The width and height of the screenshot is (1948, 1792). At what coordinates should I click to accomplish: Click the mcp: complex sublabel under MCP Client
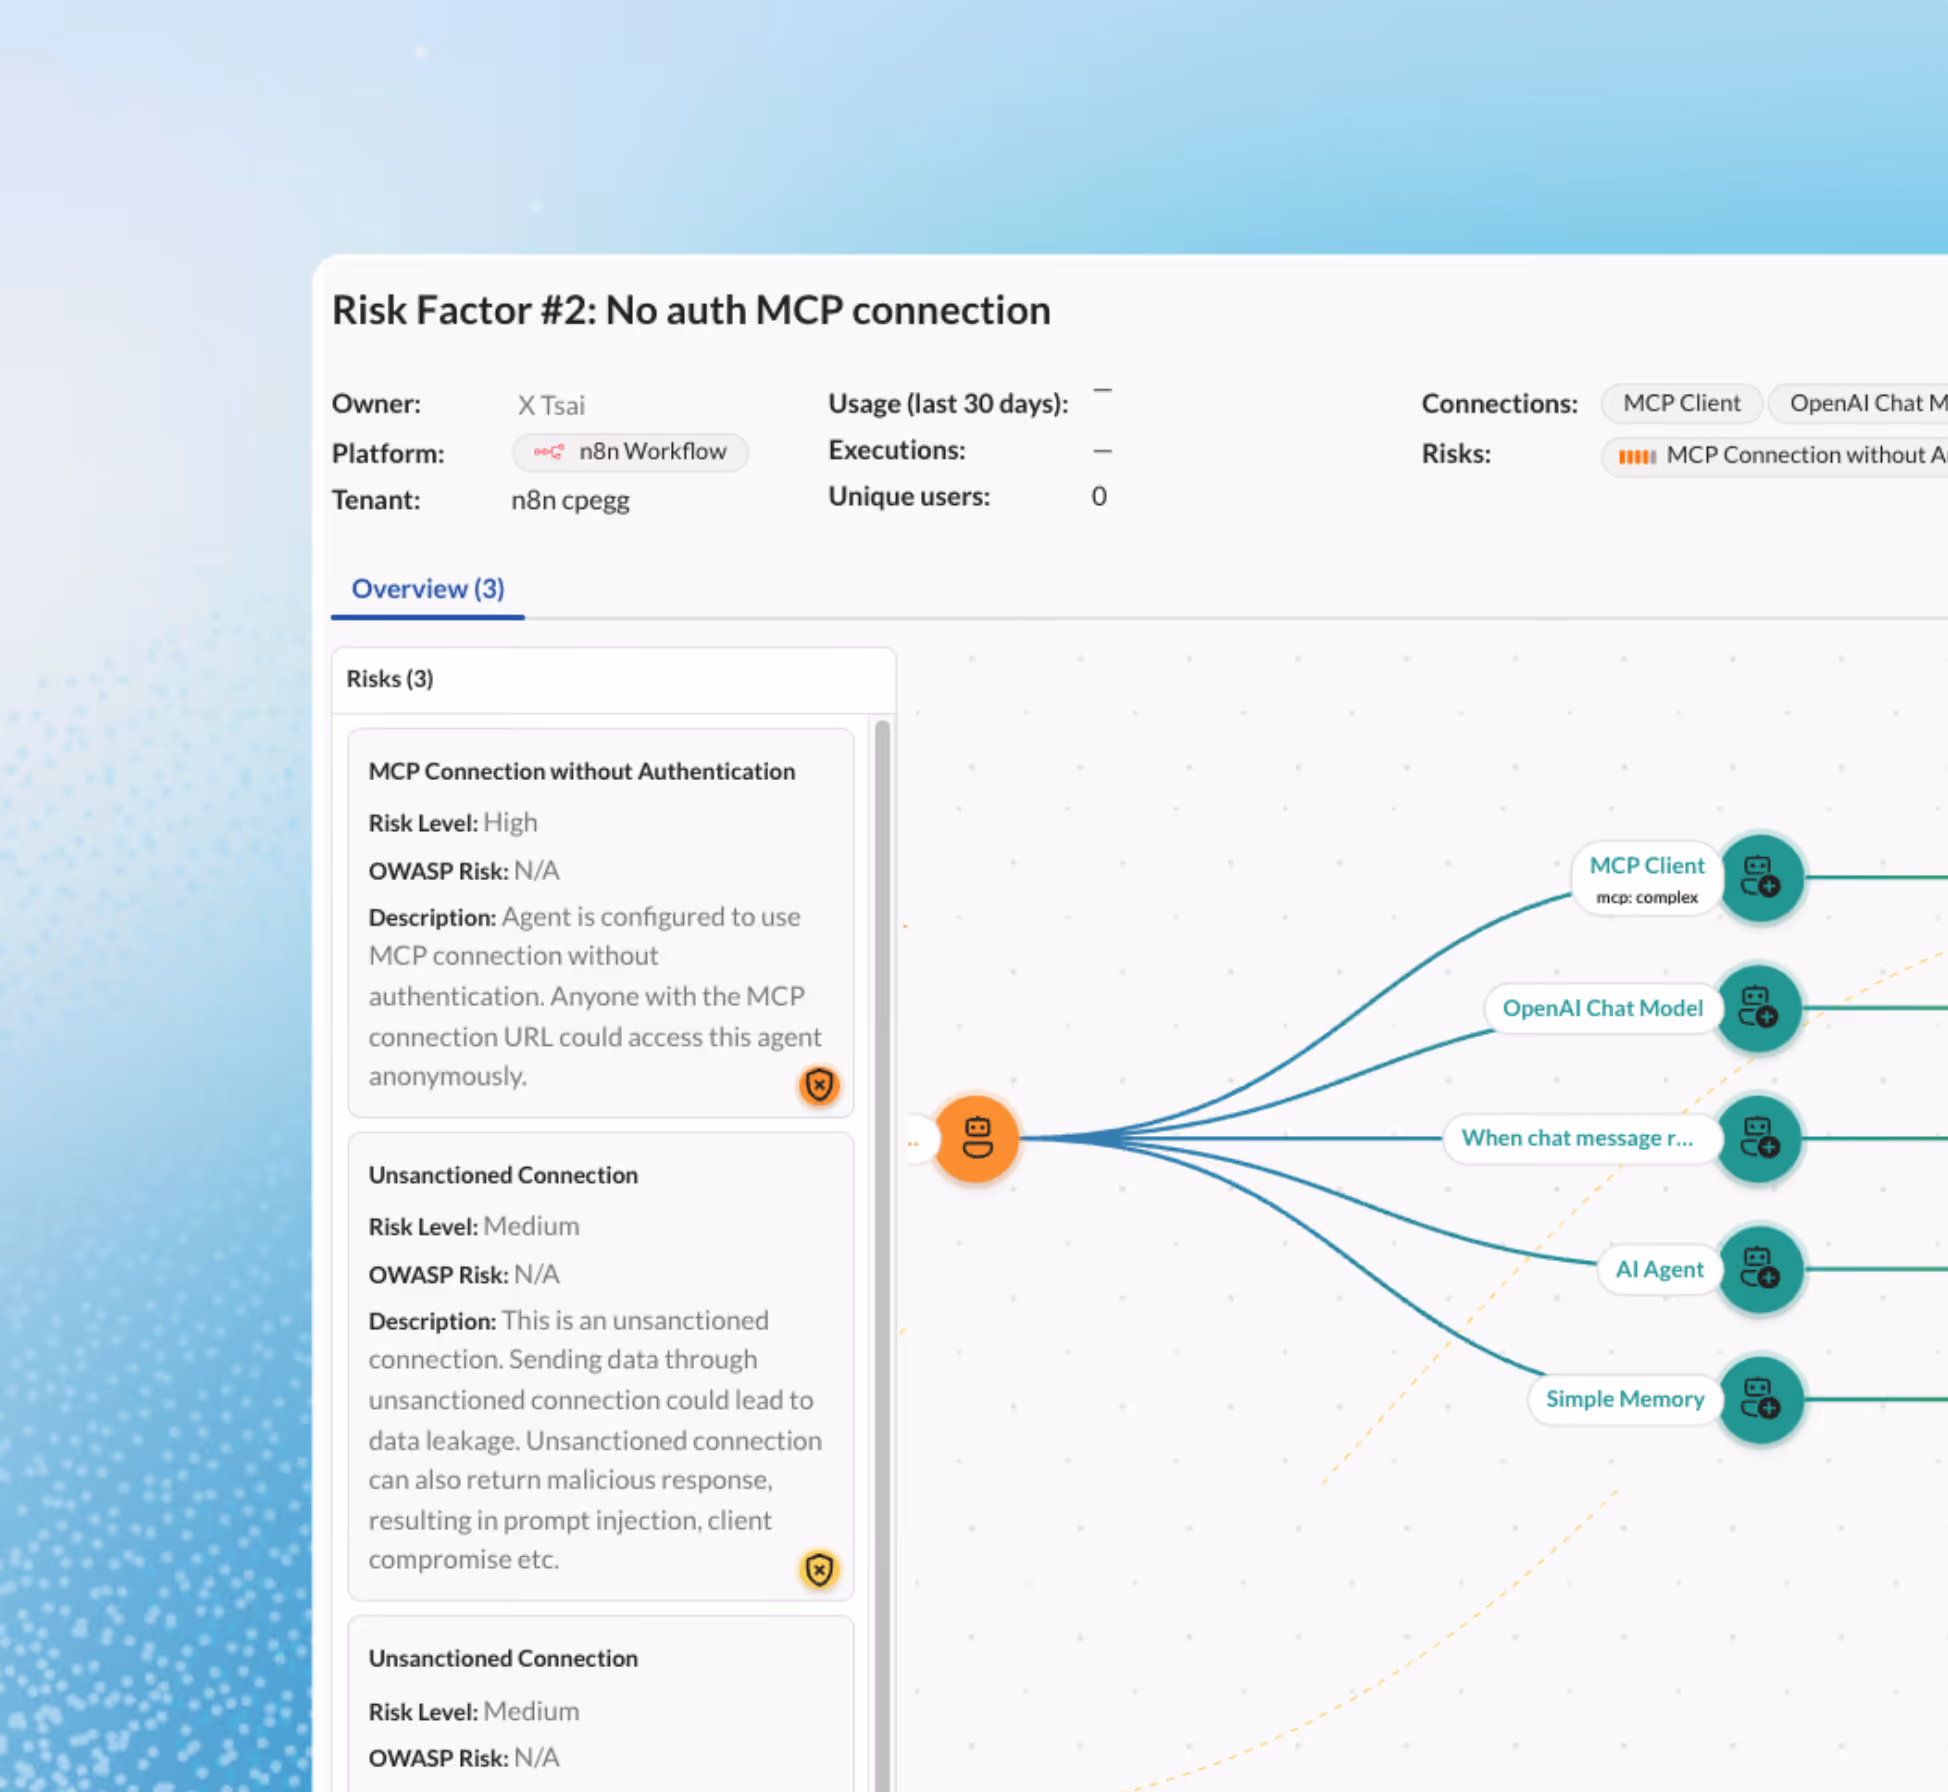click(1646, 898)
